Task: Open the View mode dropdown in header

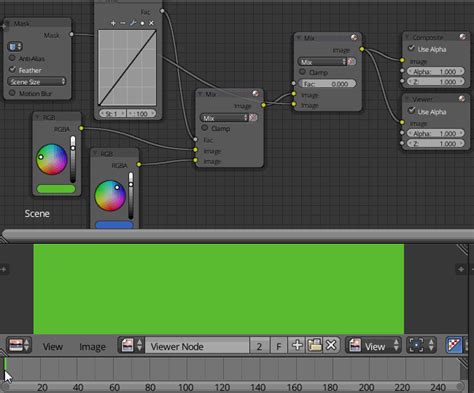Action: [374, 345]
